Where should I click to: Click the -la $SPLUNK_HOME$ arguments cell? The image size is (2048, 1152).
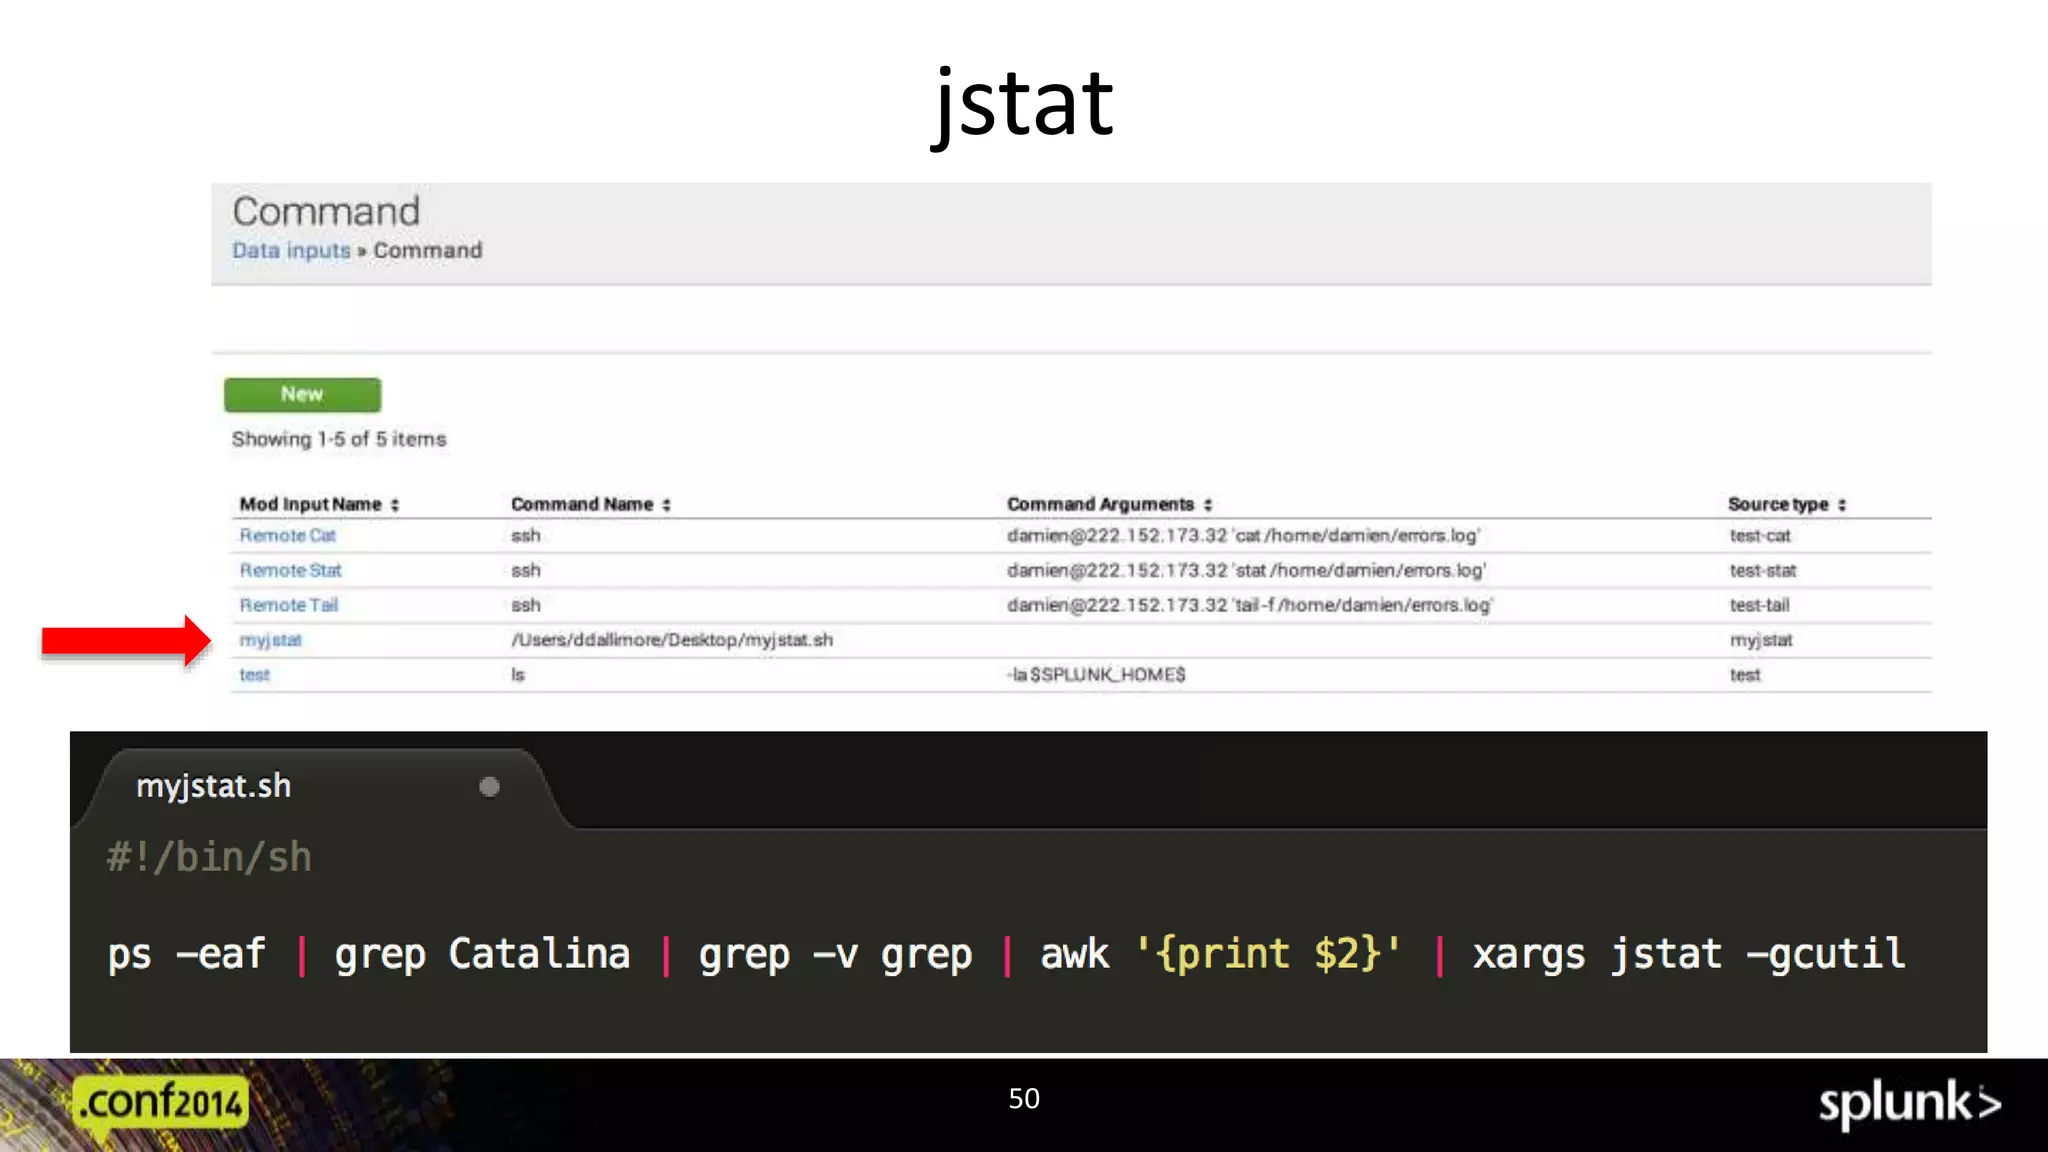pyautogui.click(x=1096, y=675)
